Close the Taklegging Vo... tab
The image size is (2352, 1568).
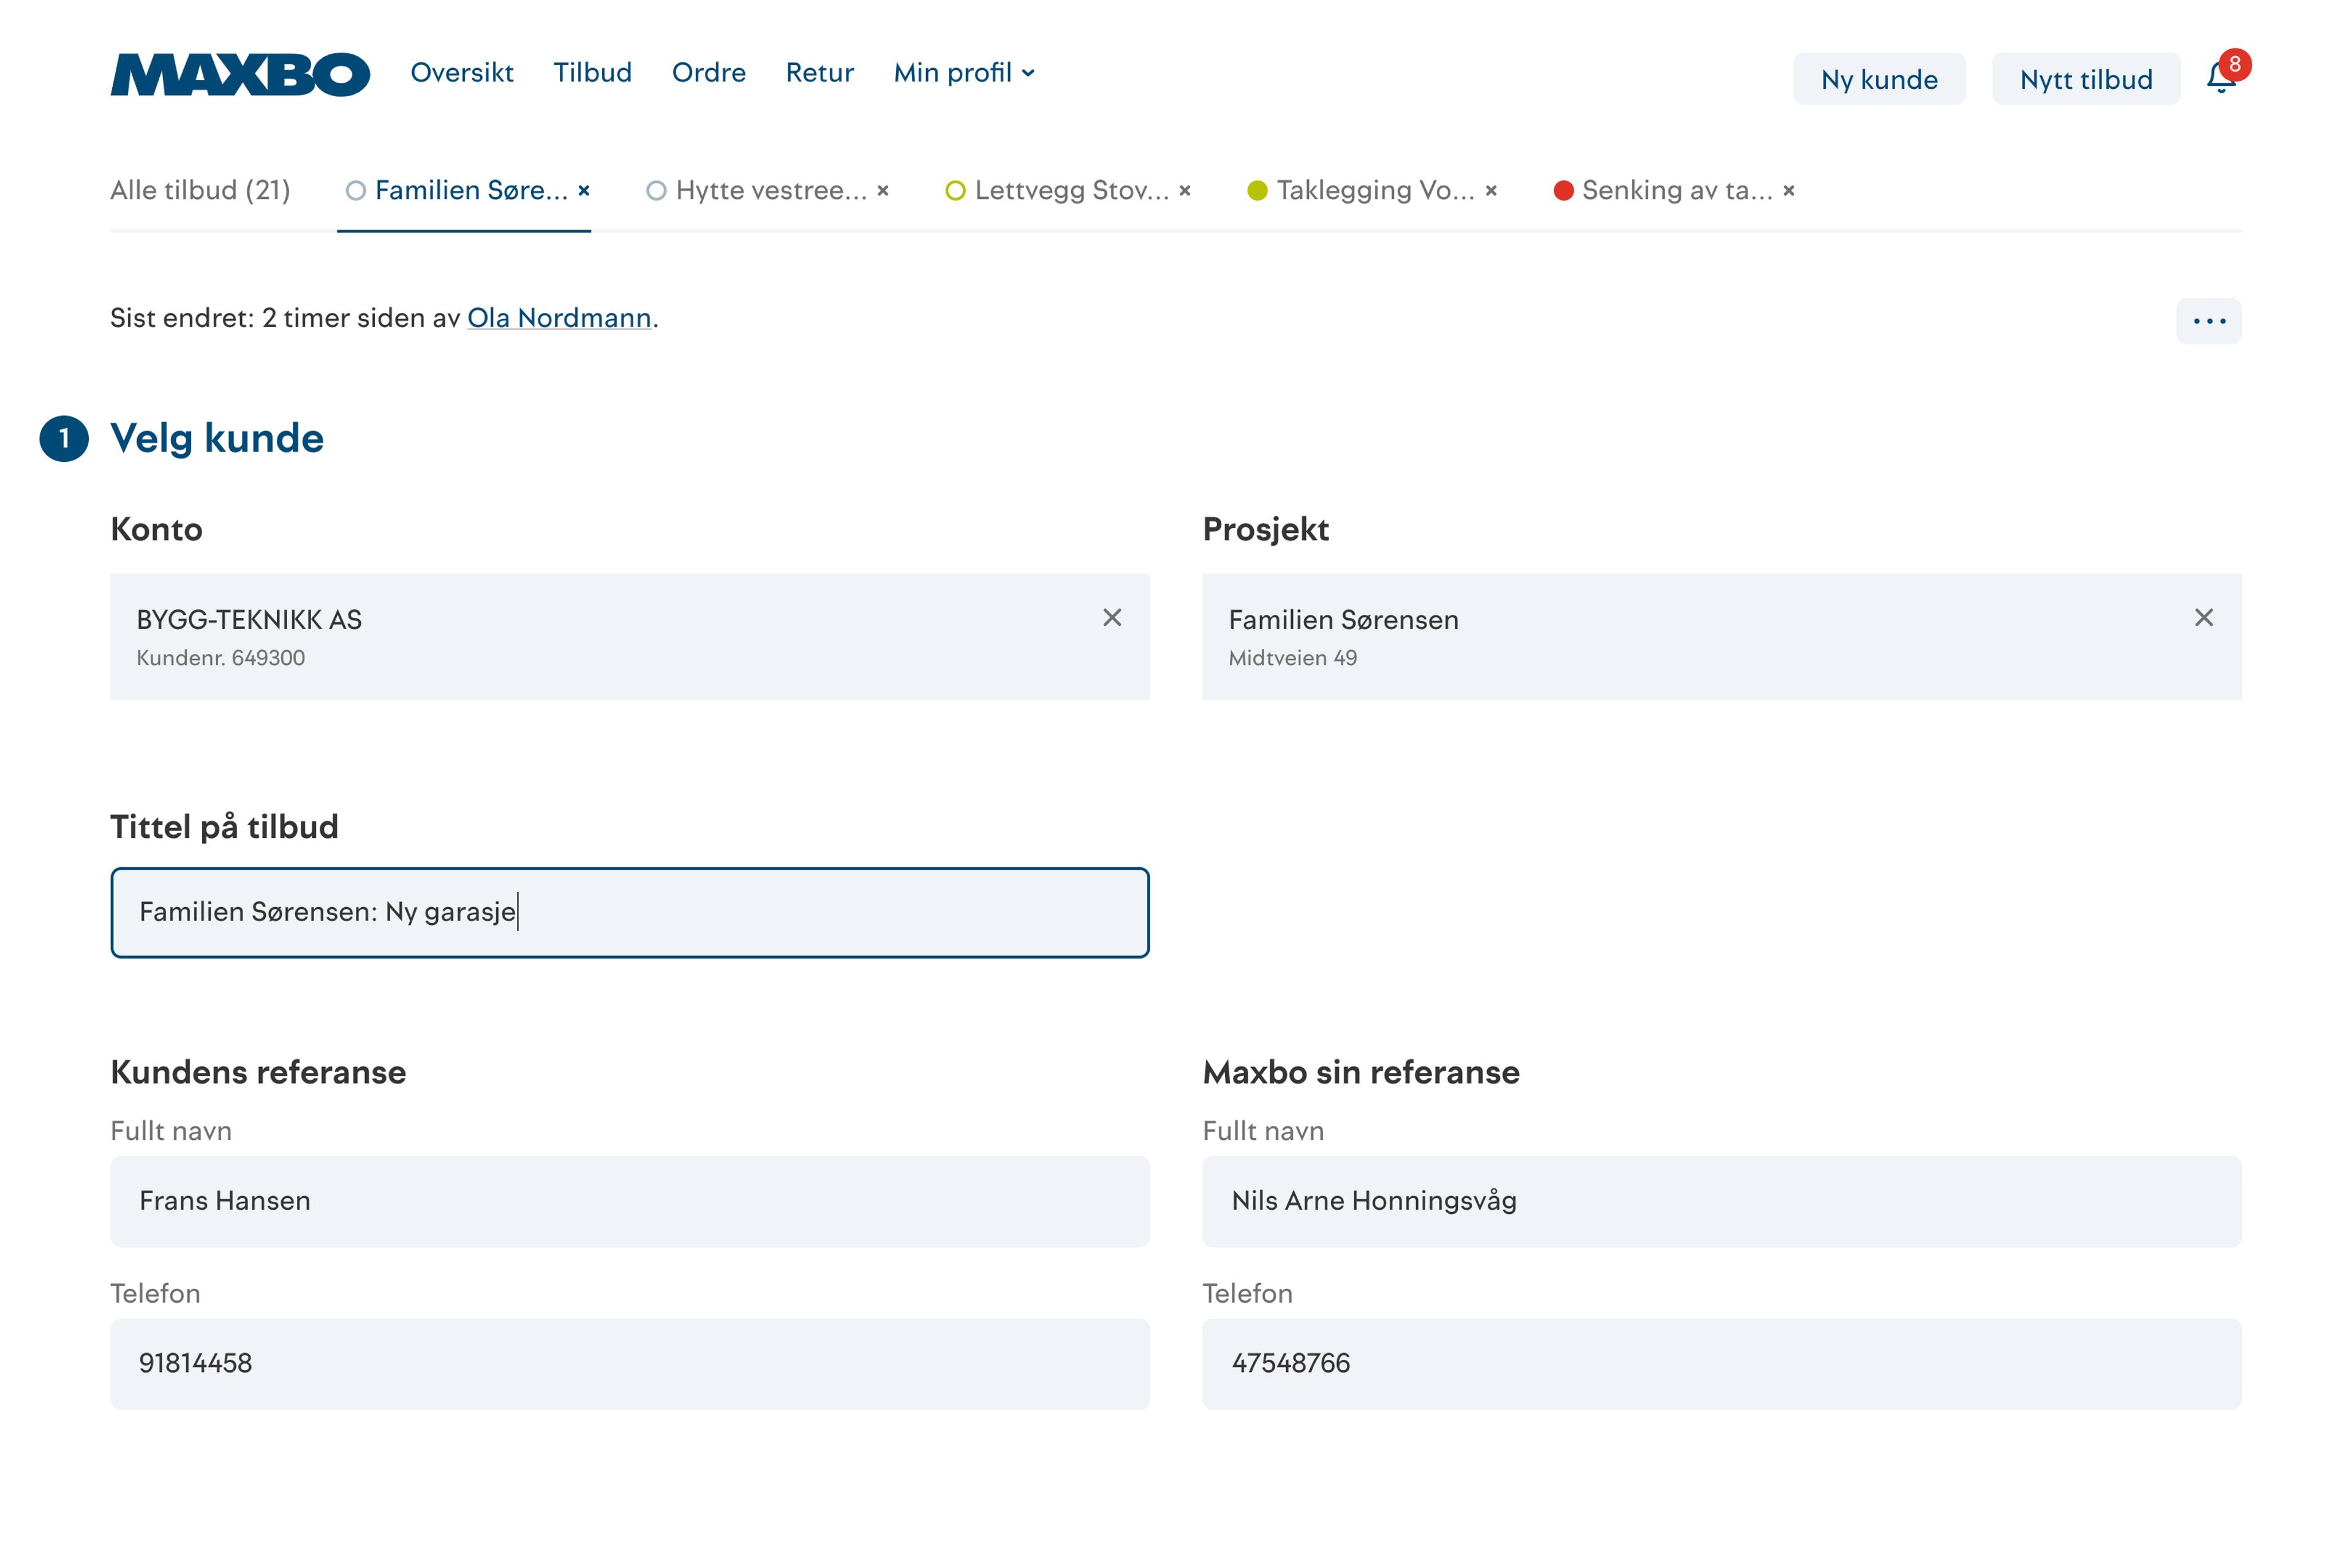pyautogui.click(x=1491, y=190)
